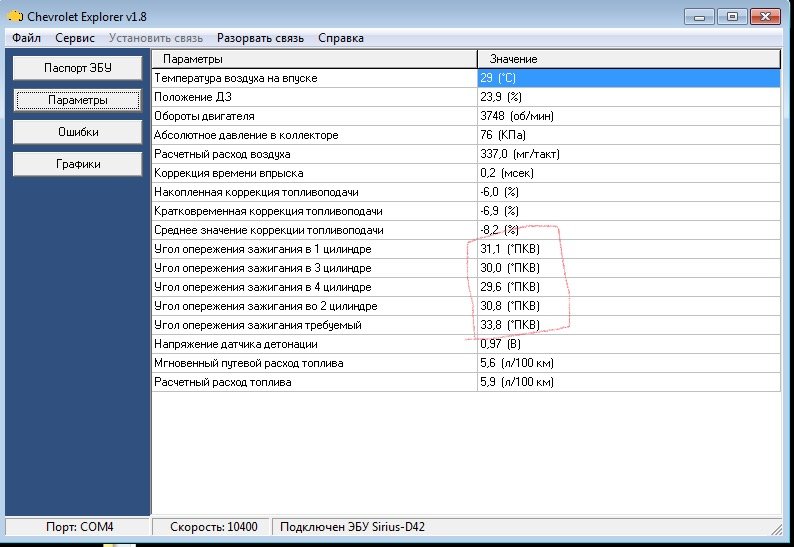Click the value 337,0 (мг/такт)
This screenshot has width=794, height=547.
pos(520,154)
